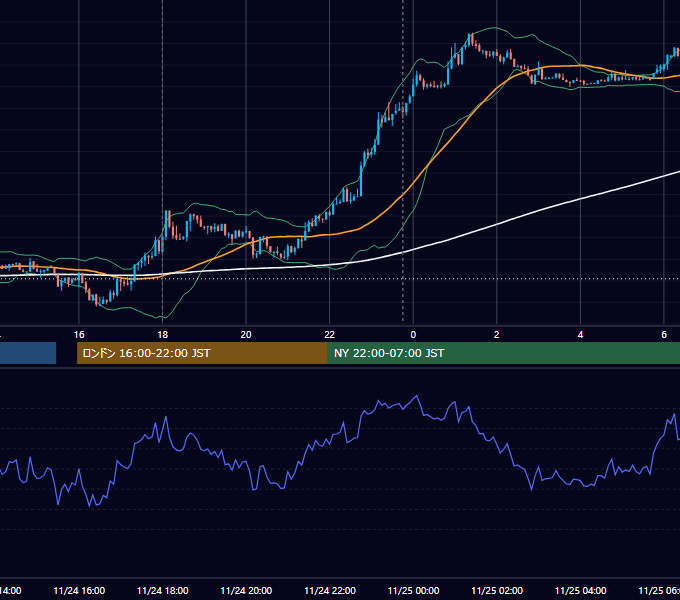Select the 16 hour label on chart axis

click(79, 335)
